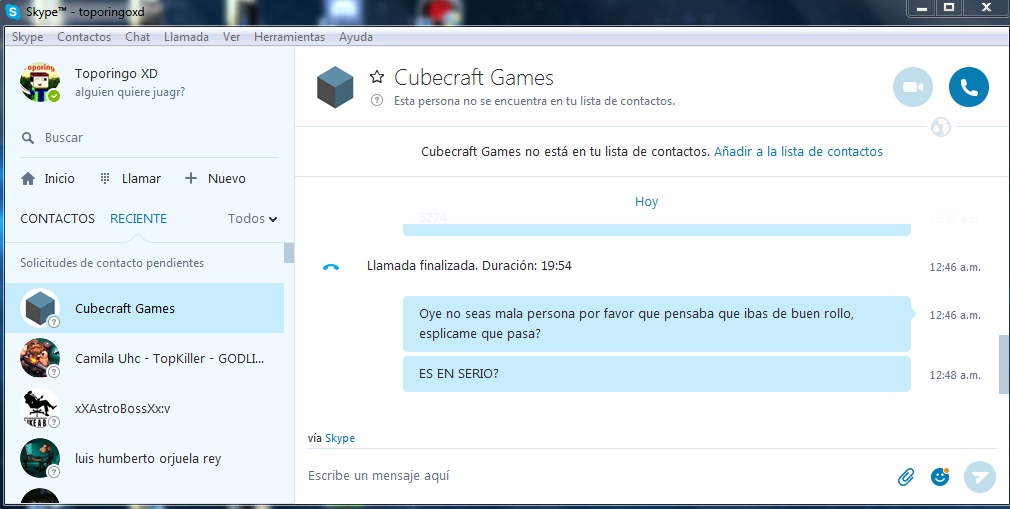Viewport: 1010px width, 509px height.
Task: Open the emoticon picker smiley icon
Action: 940,477
